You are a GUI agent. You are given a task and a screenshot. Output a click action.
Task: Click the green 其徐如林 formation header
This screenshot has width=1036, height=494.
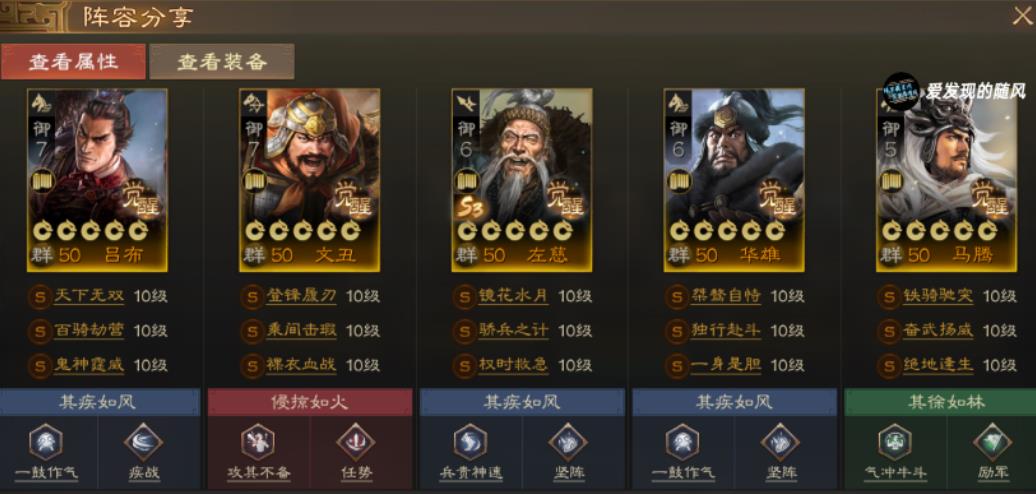click(x=940, y=402)
